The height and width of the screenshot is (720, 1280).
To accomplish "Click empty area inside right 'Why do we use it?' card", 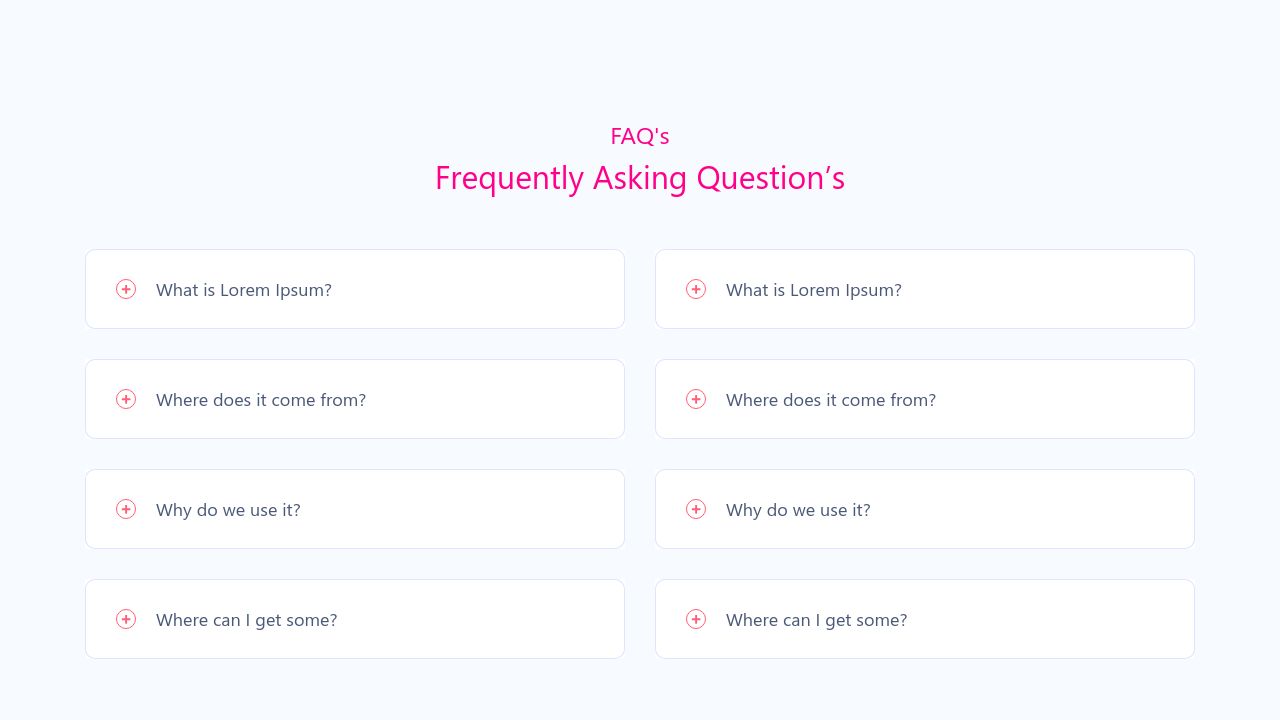I will (1030, 509).
